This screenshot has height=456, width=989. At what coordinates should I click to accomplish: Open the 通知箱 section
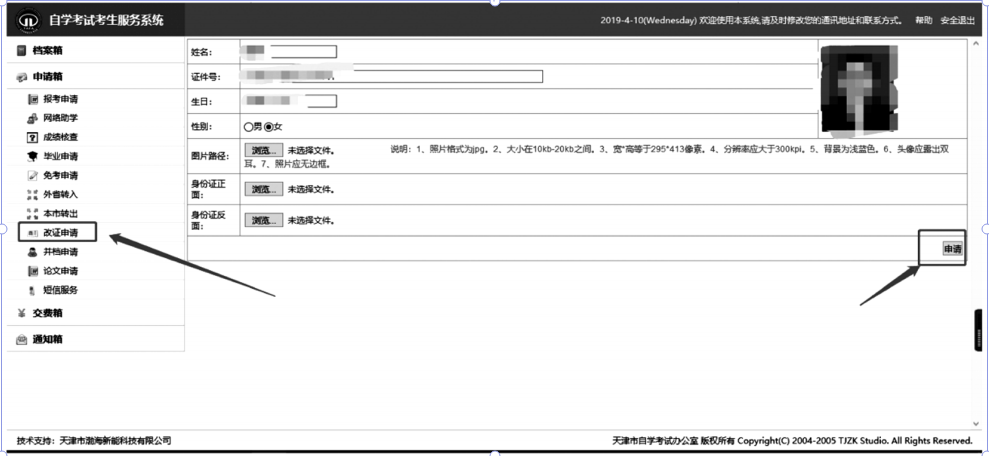[48, 340]
